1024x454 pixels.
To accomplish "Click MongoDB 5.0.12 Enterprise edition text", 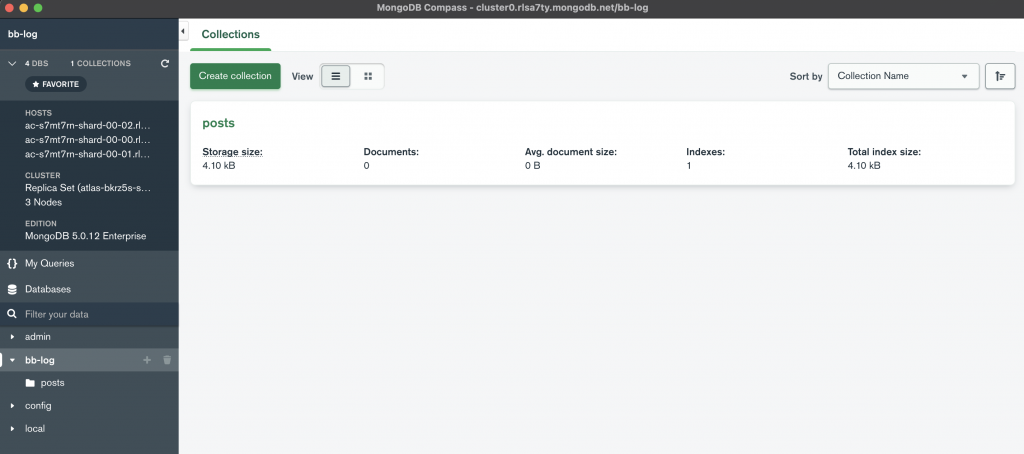I will tap(86, 236).
